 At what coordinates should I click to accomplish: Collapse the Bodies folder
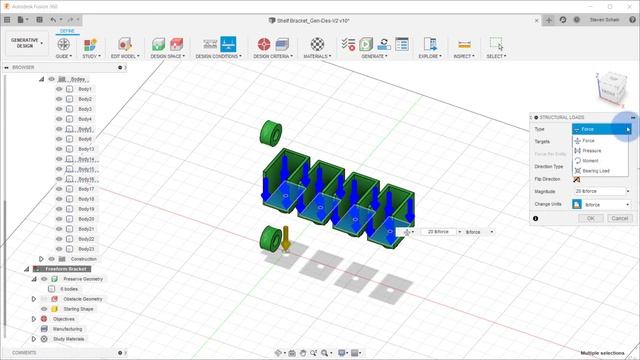click(41, 79)
